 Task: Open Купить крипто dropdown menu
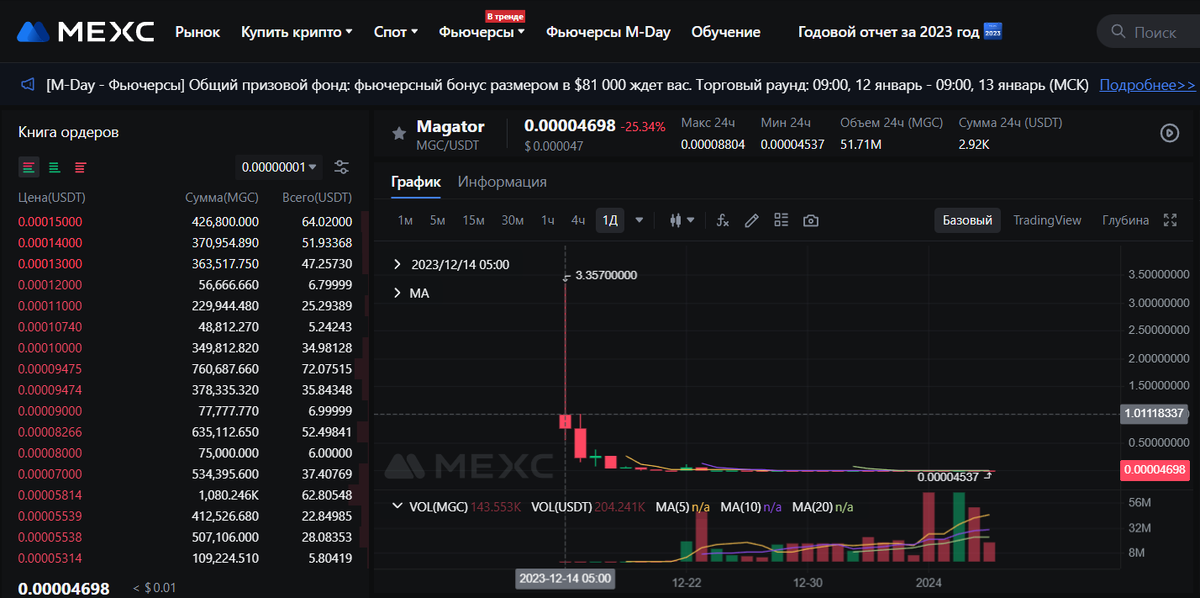pos(297,32)
